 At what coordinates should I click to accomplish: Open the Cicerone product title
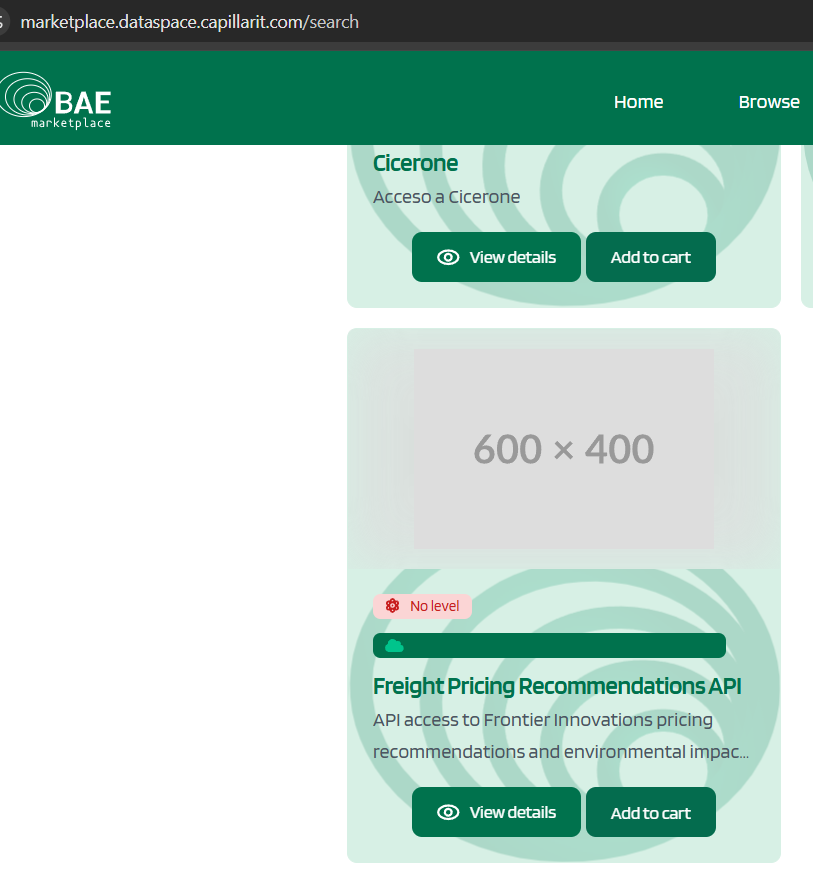pos(415,163)
